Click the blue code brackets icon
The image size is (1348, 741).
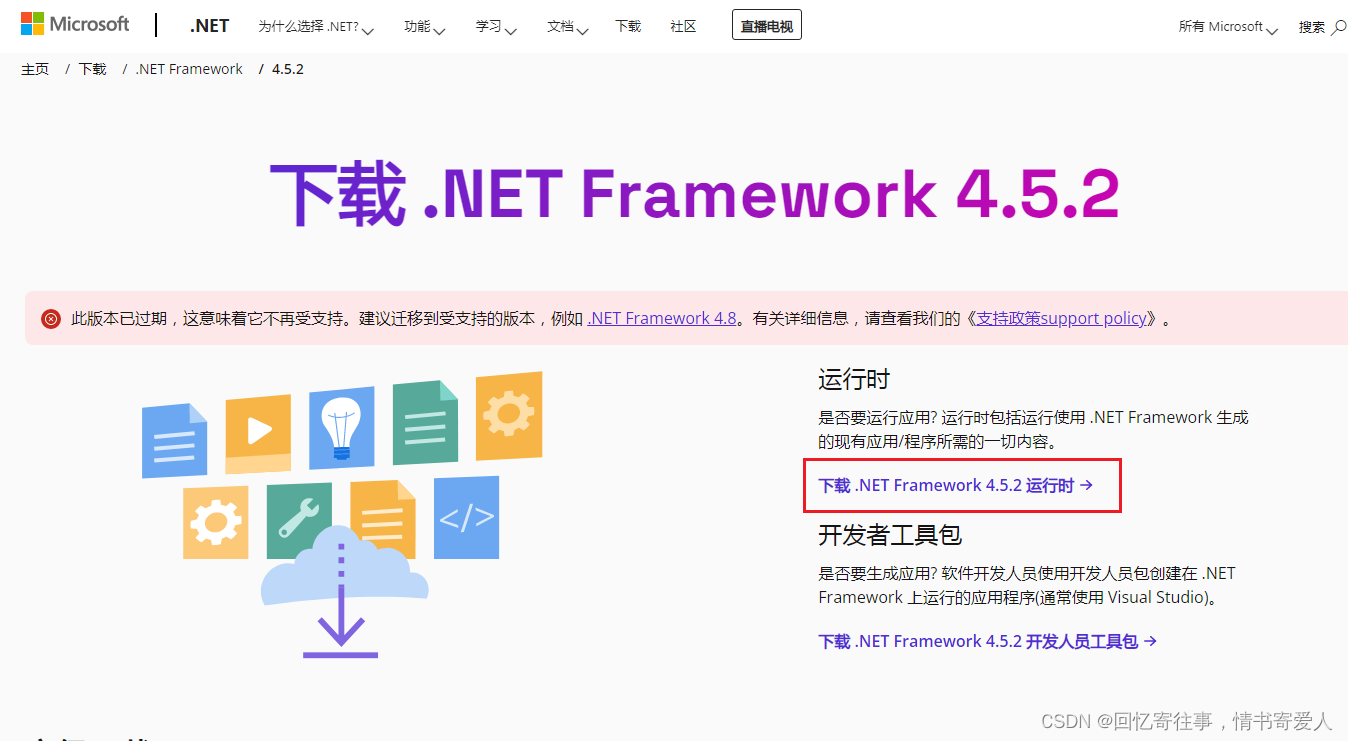[x=466, y=517]
